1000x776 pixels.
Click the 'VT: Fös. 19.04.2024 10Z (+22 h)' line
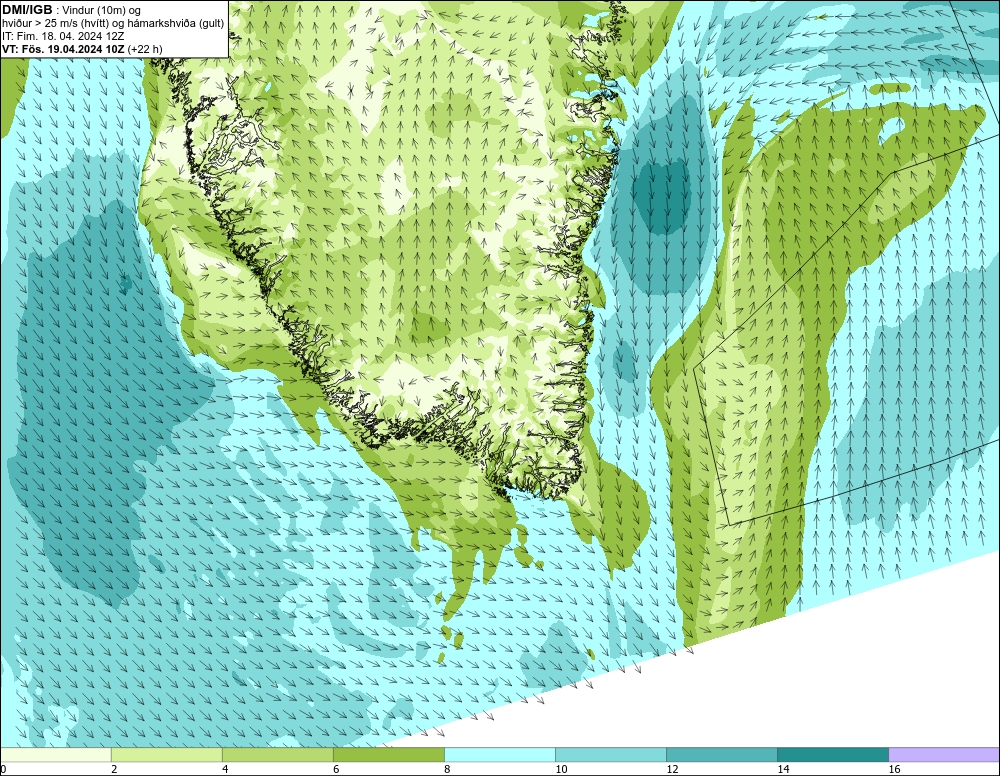[x=82, y=49]
